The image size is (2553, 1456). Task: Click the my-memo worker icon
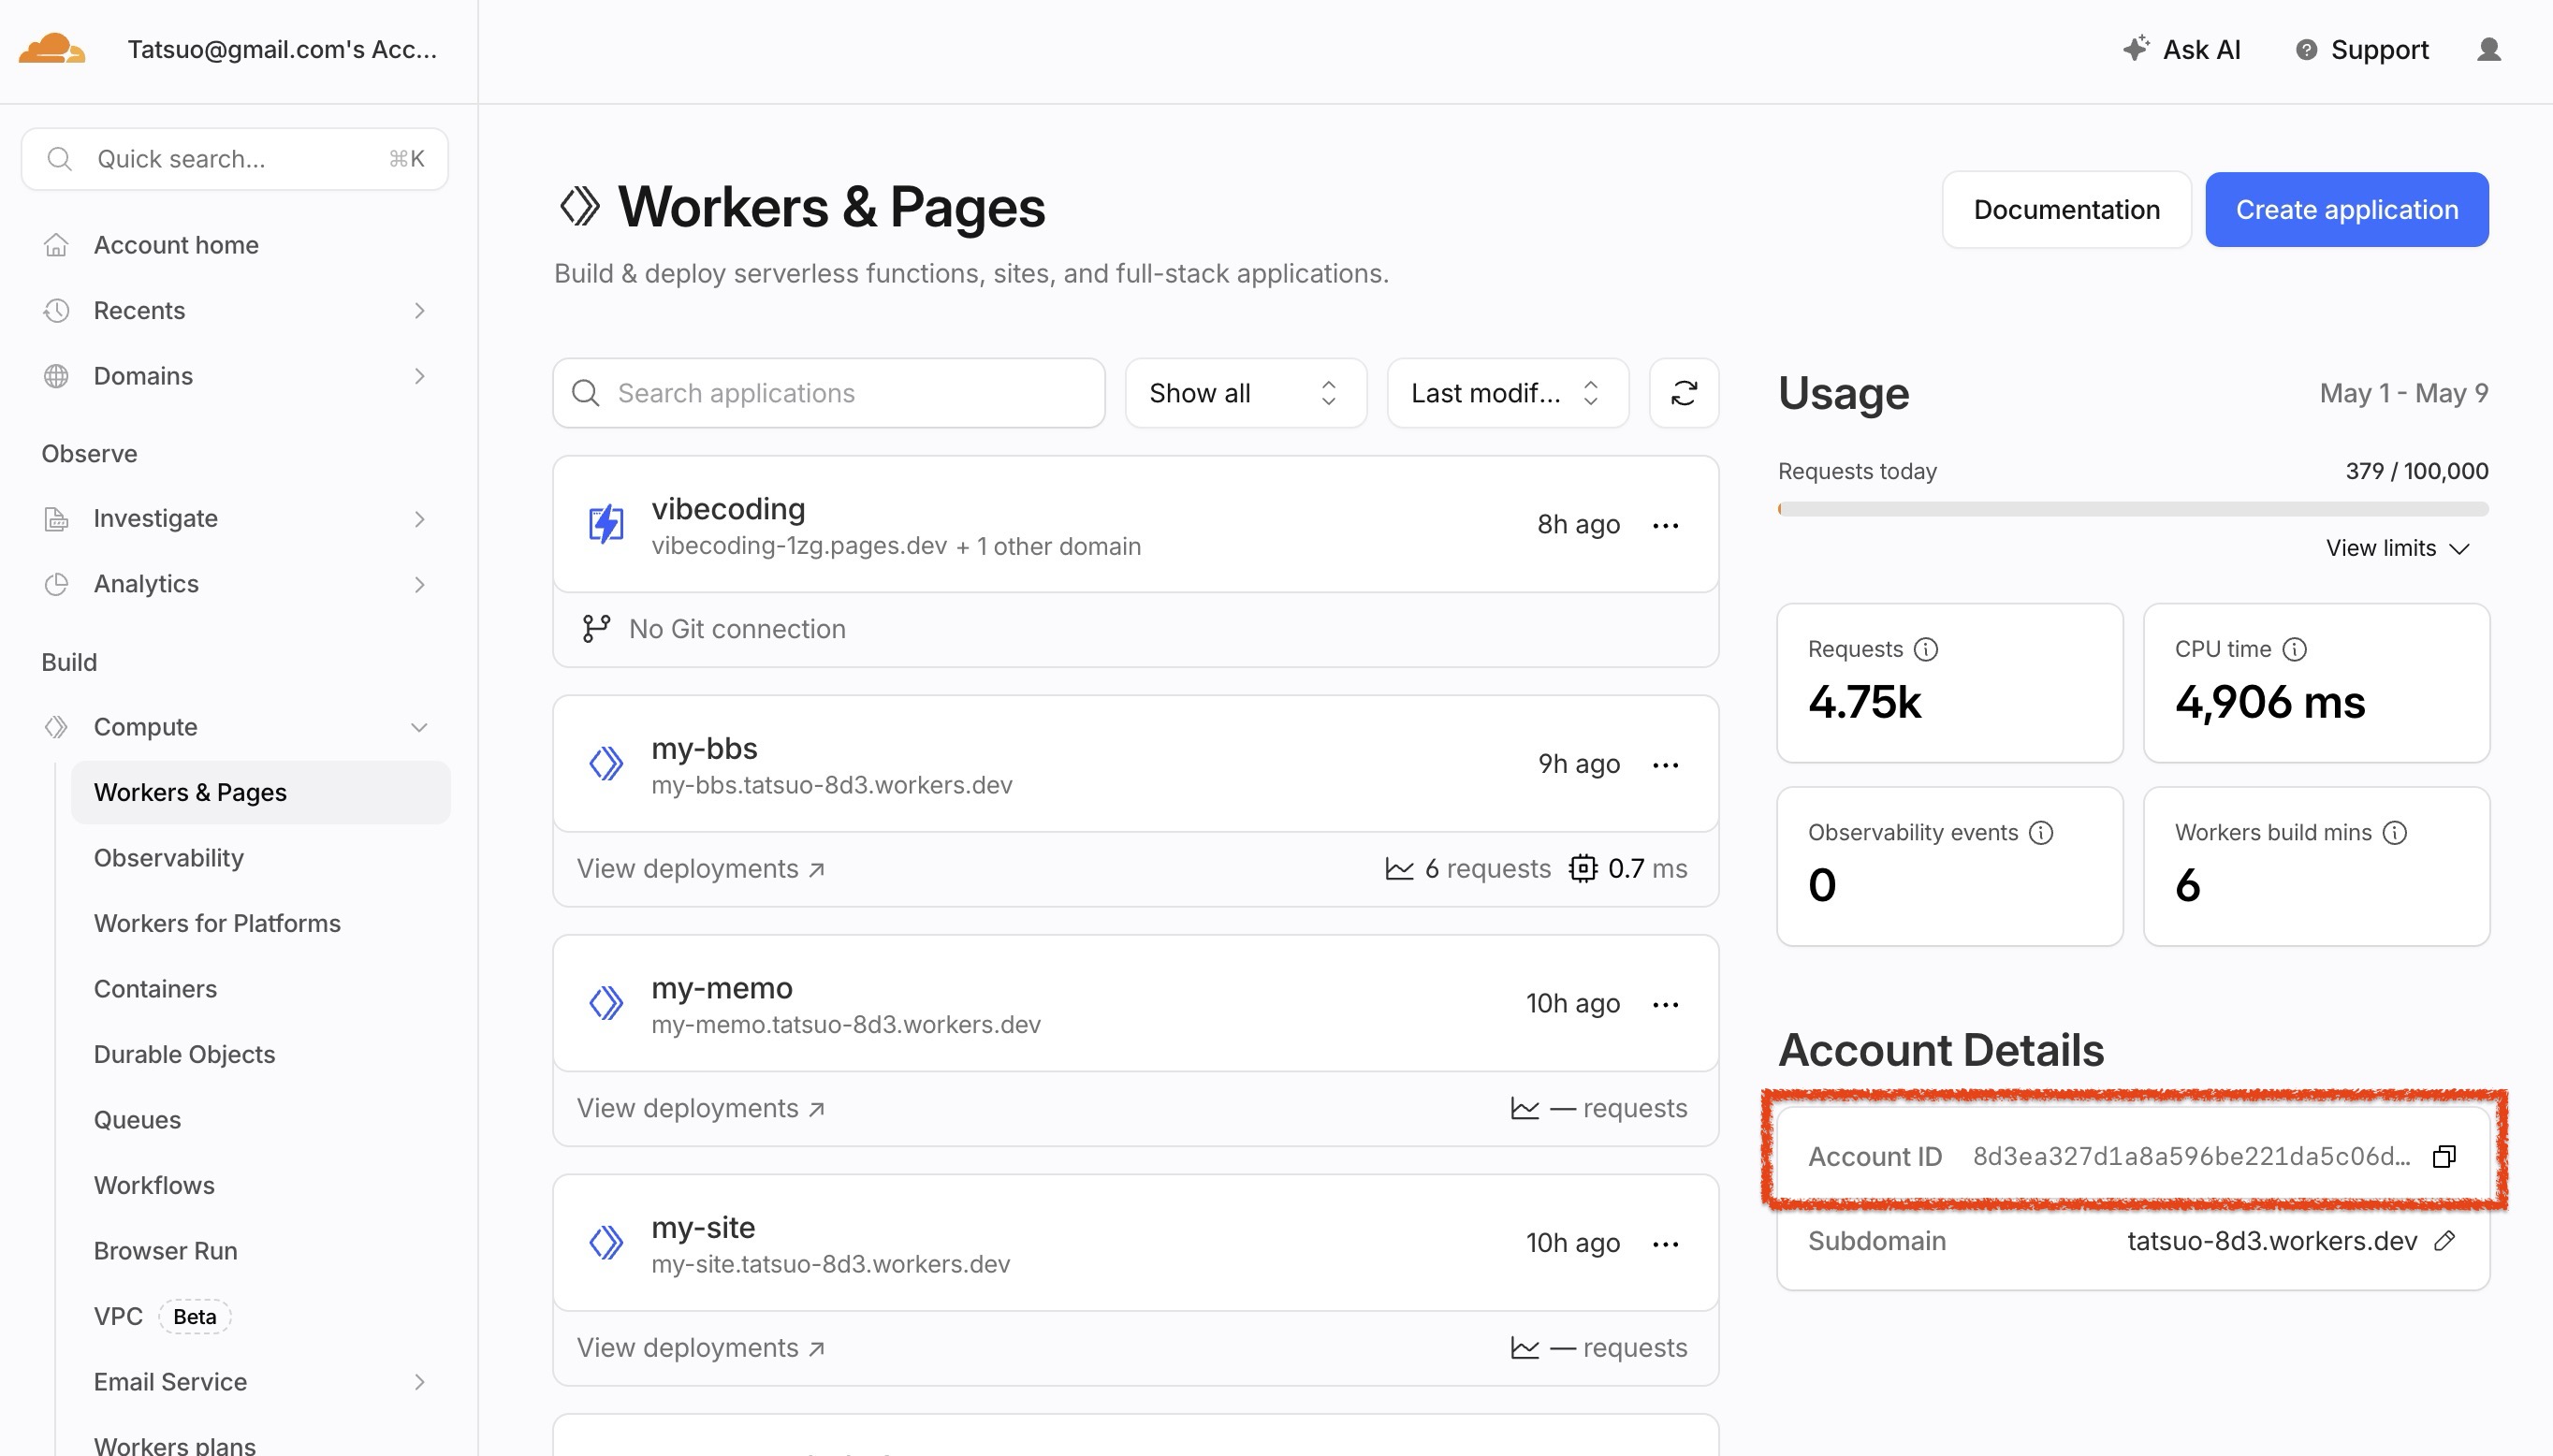coord(606,1003)
